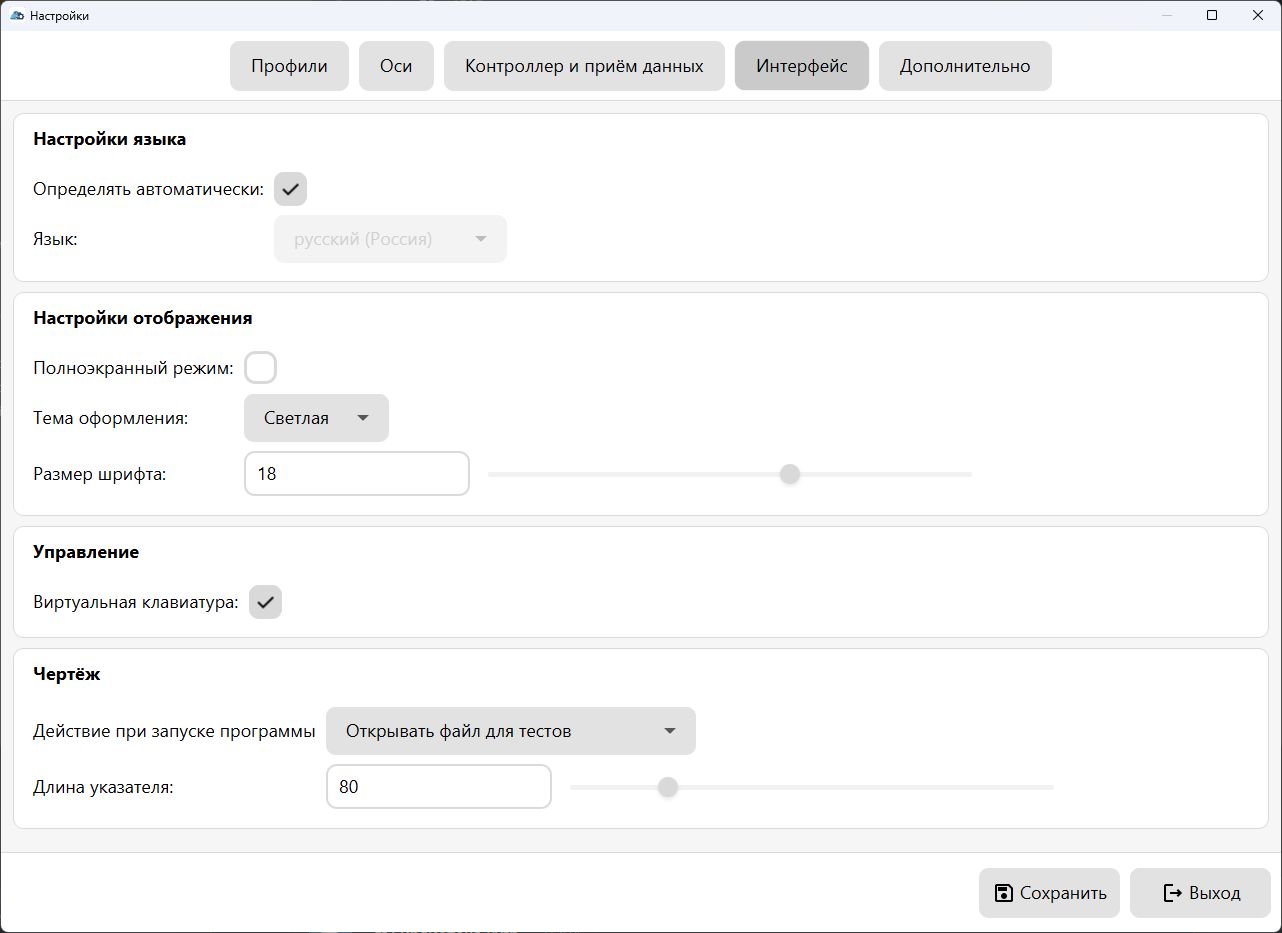Image resolution: width=1282 pixels, height=933 pixels.
Task: Open Действие при запуске программы dropdown
Action: click(x=510, y=731)
